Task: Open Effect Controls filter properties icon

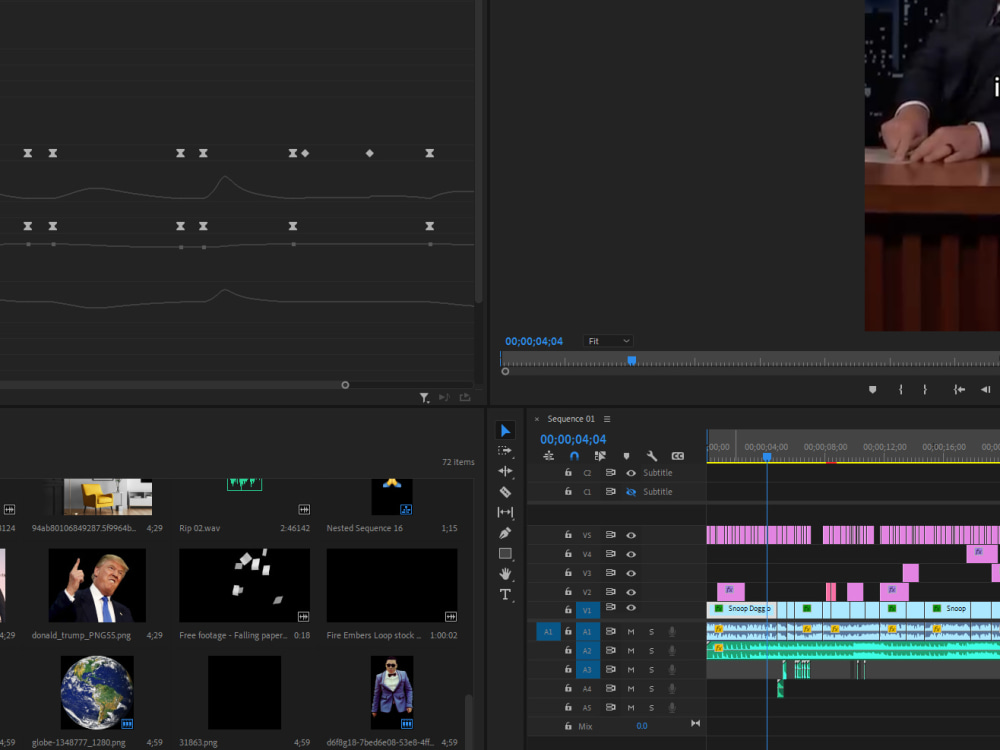Action: click(x=424, y=398)
